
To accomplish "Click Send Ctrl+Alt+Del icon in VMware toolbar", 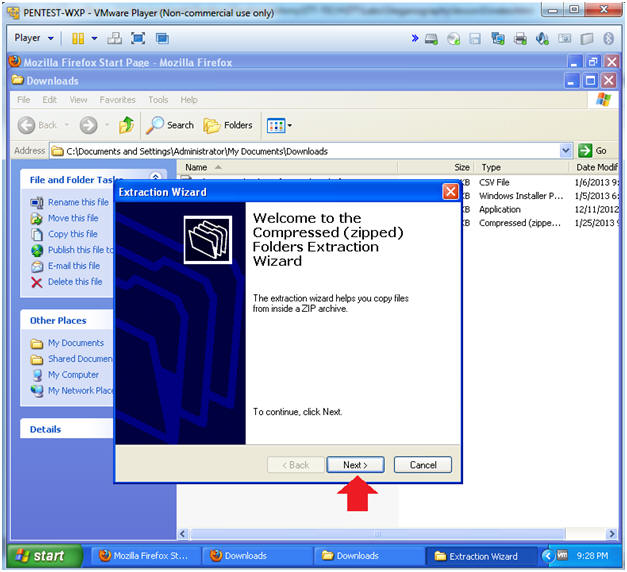I will pos(114,38).
